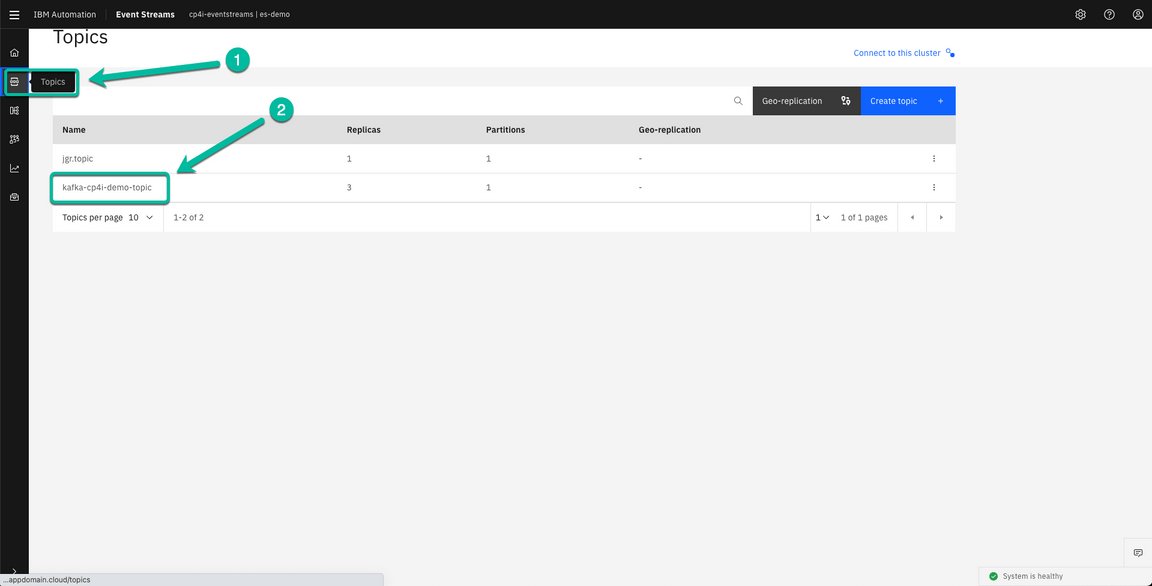Select the Topics icon in the sidebar
Viewport: 1152px width, 586px height.
click(x=13, y=83)
